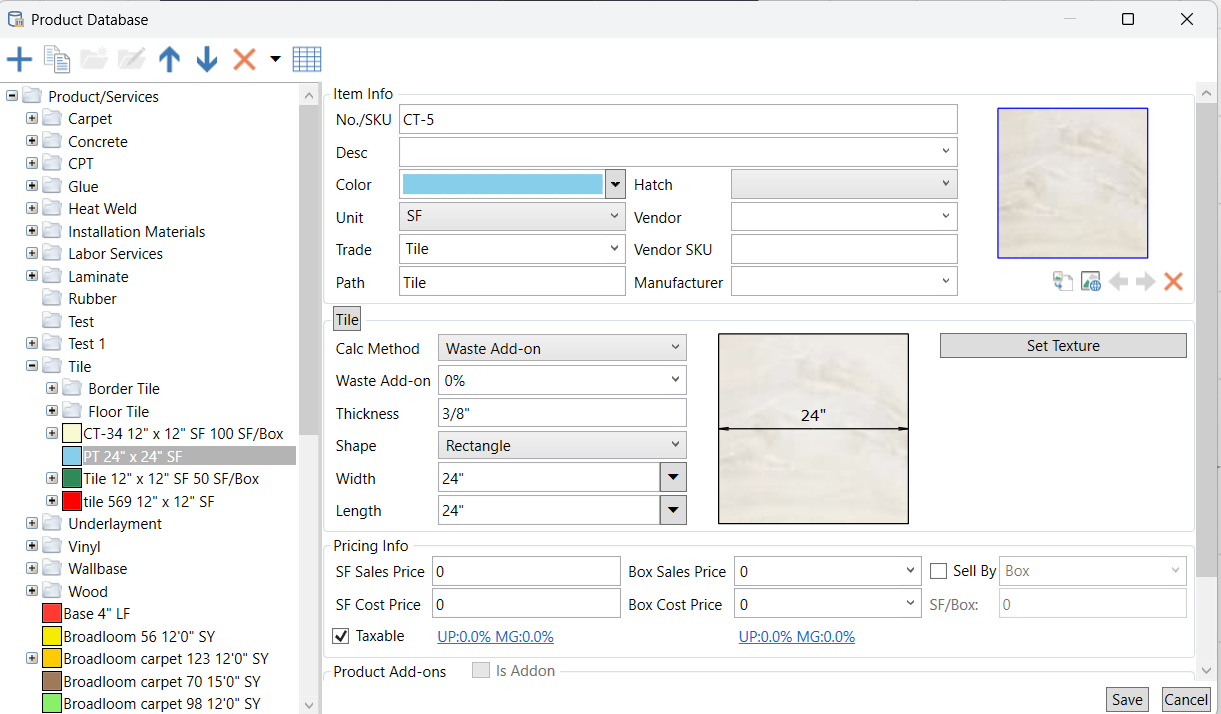Viewport: 1221px width, 714px height.
Task: Open the grid view toolbar icon
Action: [x=306, y=60]
